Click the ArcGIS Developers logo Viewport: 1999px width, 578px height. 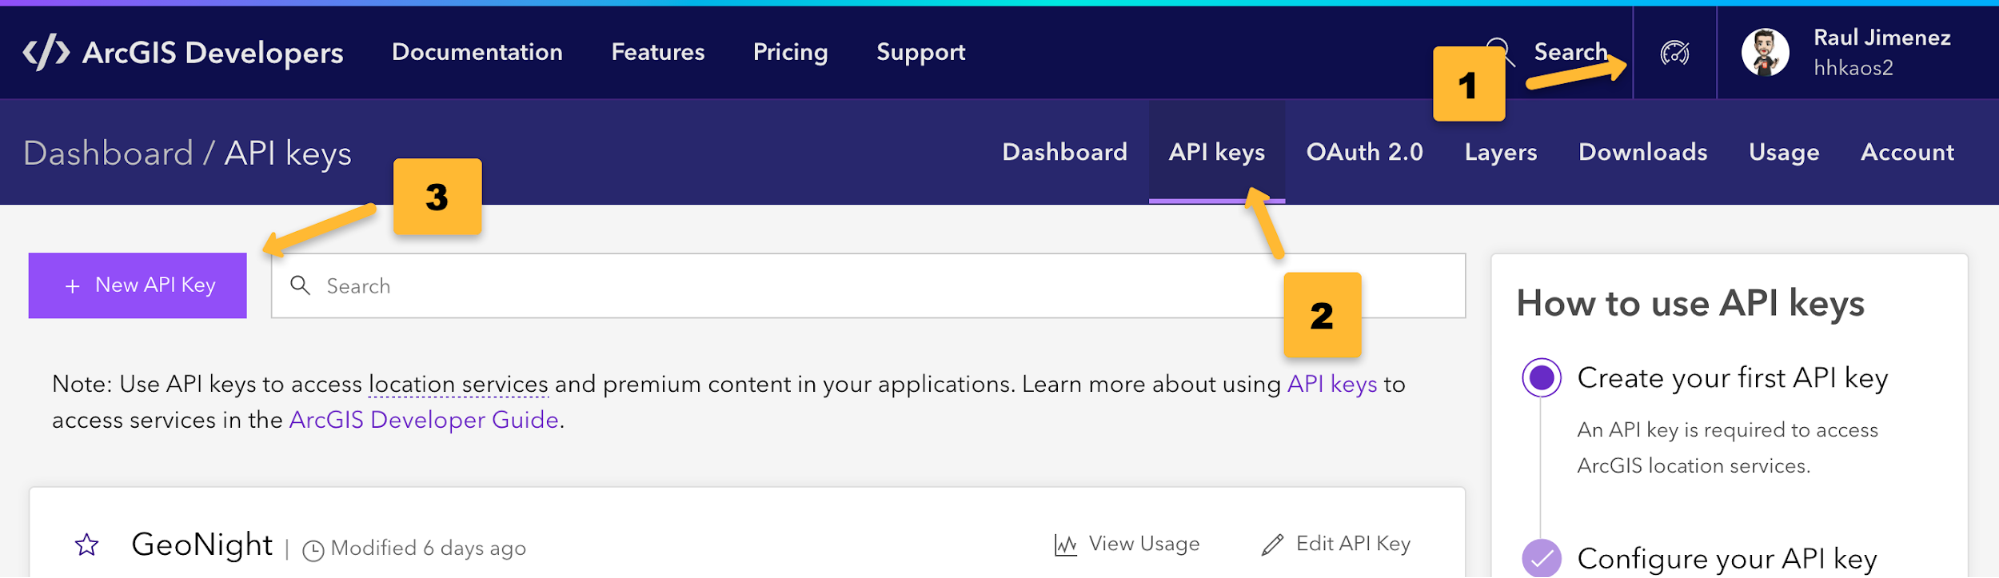(183, 52)
